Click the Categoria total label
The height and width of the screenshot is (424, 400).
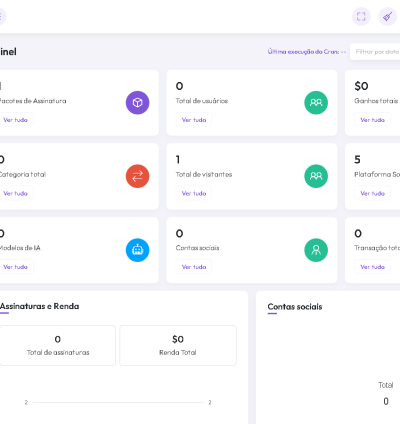coord(23,174)
